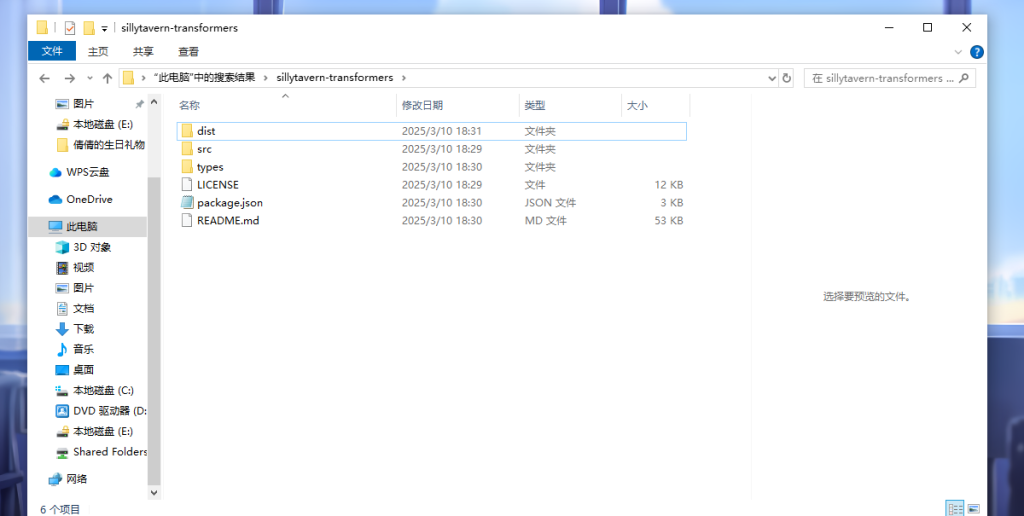Viewport: 1024px width, 516px height.
Task: Open the Quick Access Toolbar customize dropdown
Action: (105, 28)
